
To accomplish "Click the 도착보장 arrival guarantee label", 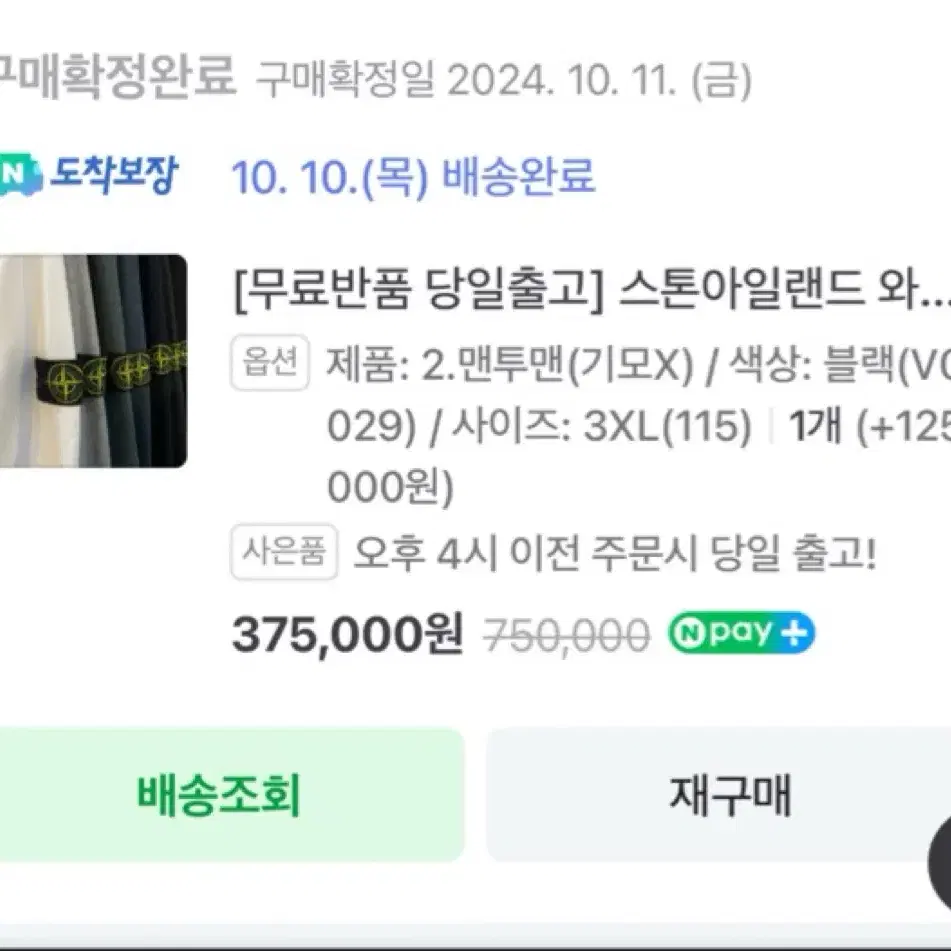I will point(114,174).
